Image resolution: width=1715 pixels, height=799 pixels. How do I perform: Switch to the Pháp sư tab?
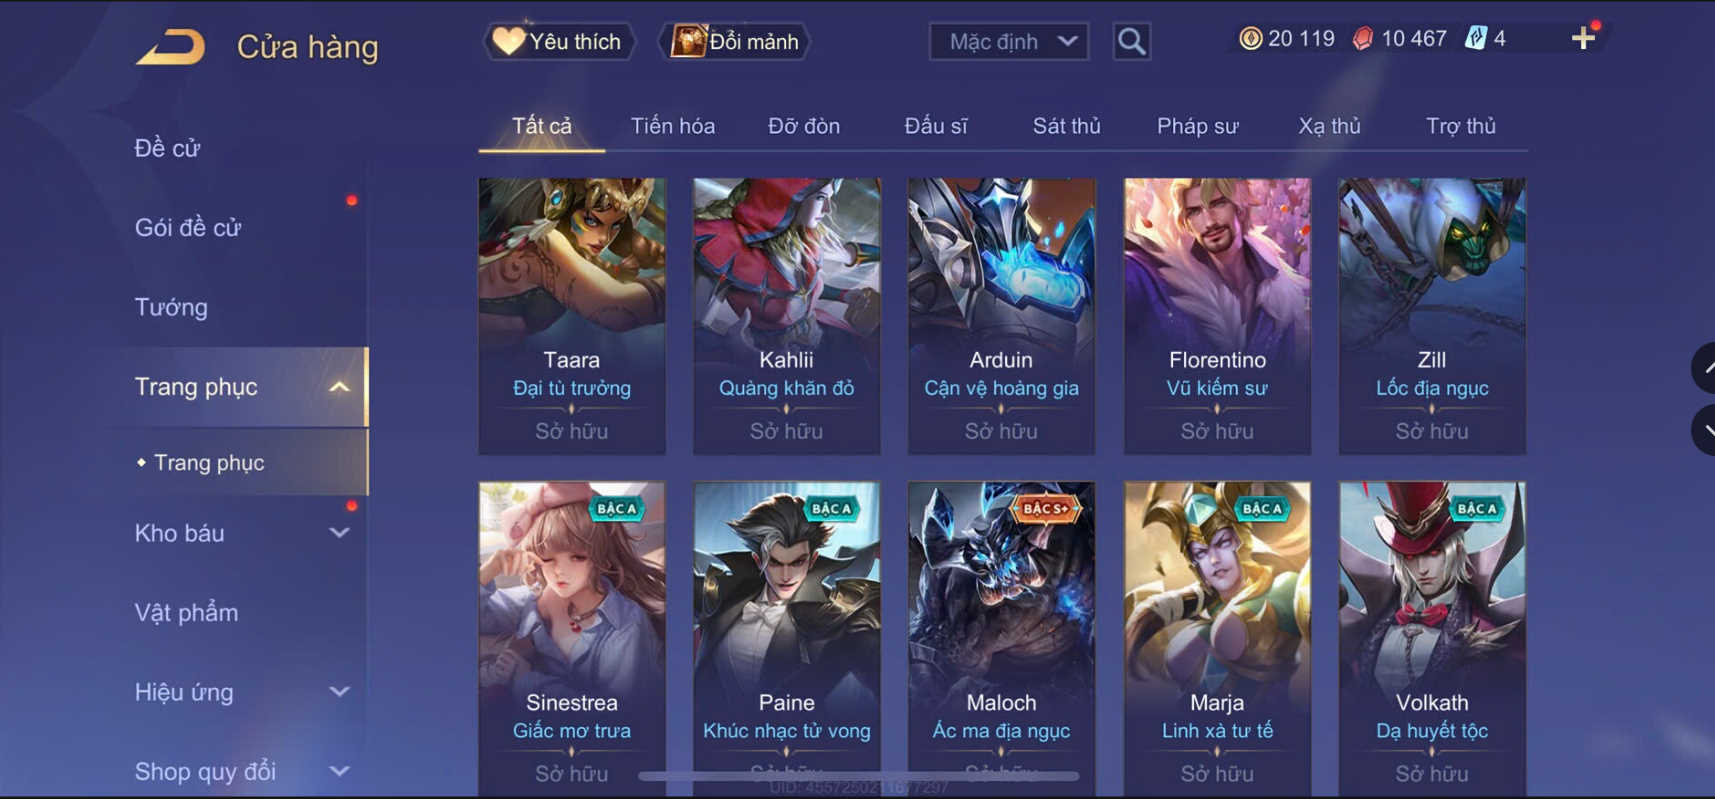tap(1197, 126)
